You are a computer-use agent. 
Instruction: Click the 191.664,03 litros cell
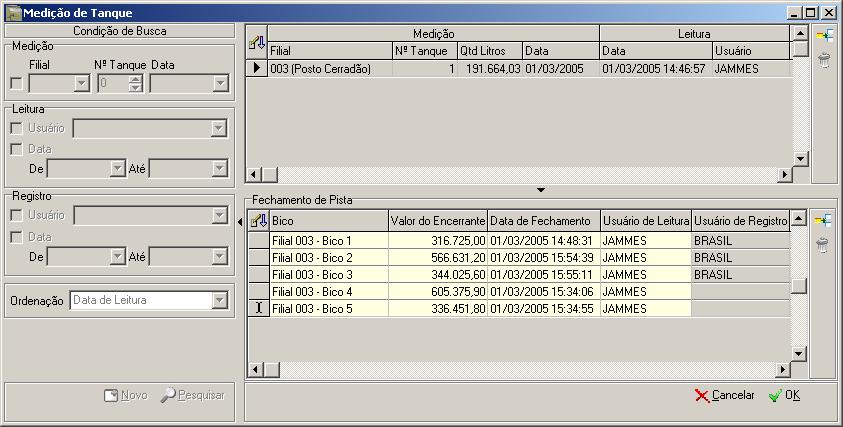490,69
